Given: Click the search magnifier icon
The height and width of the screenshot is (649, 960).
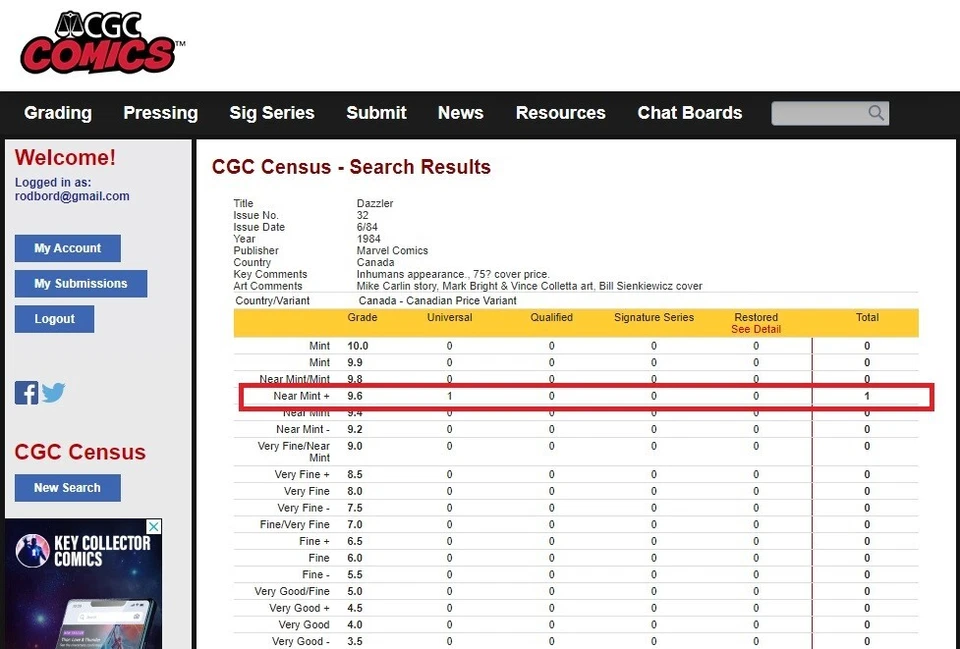Looking at the screenshot, I should 876,113.
